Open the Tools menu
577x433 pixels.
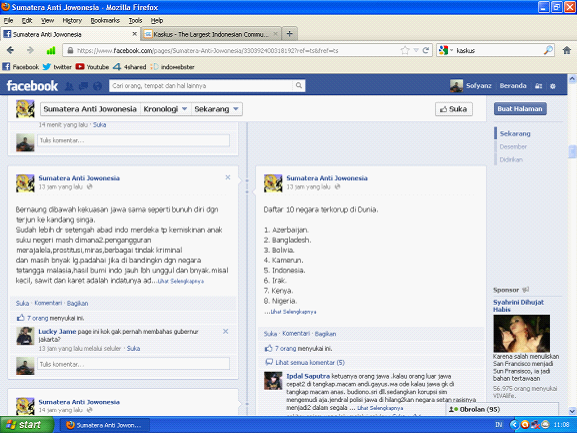(135, 21)
